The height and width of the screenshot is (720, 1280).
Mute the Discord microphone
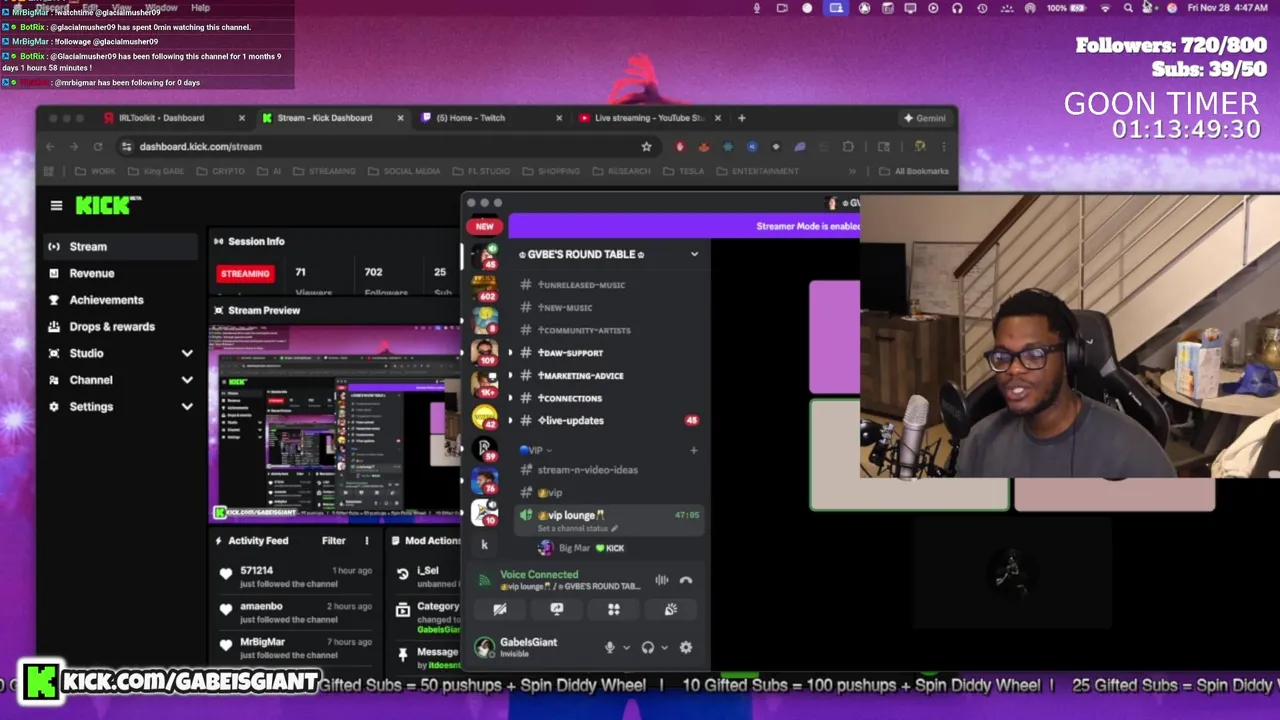[x=609, y=648]
